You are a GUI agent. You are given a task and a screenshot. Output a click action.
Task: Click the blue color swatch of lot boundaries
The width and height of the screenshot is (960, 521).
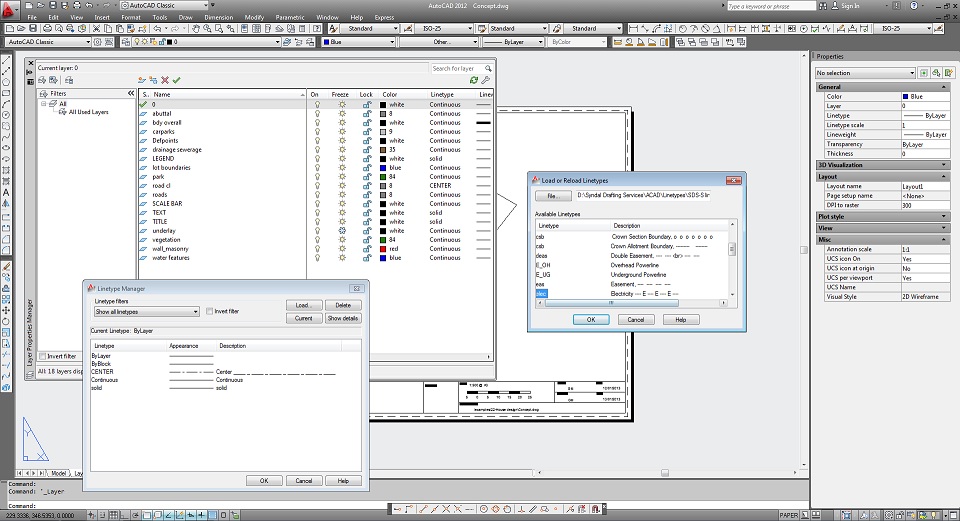[383, 168]
